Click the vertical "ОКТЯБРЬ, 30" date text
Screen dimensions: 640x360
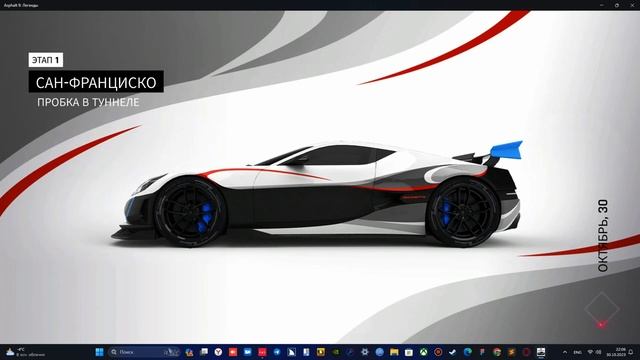[603, 236]
